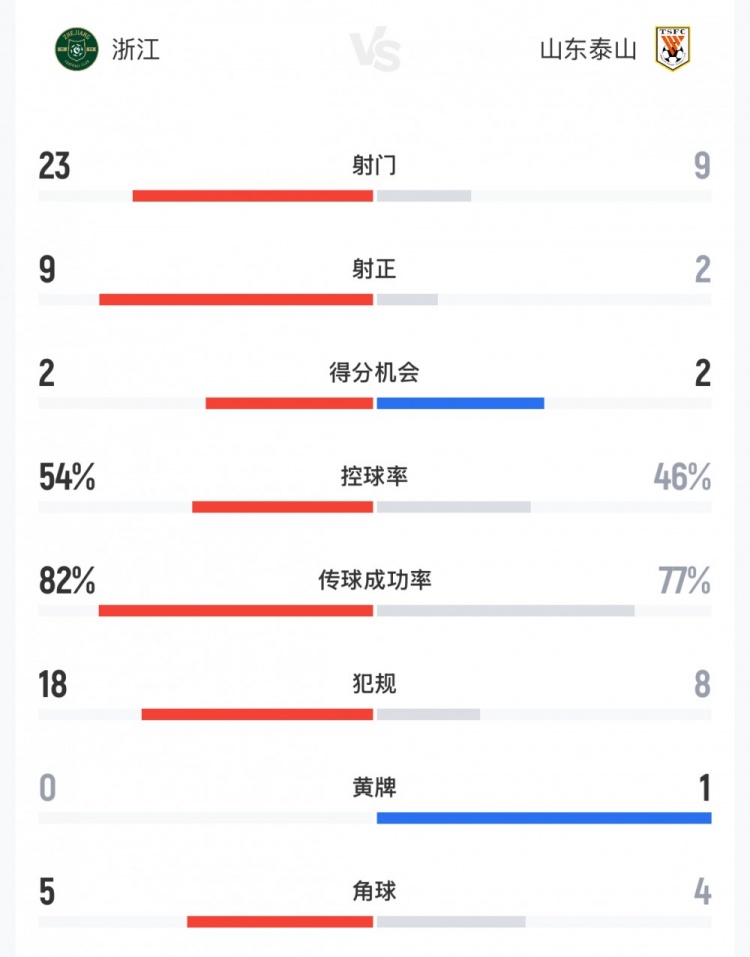750x957 pixels.
Task: Click the 得分机会 stat label
Action: coord(374,372)
